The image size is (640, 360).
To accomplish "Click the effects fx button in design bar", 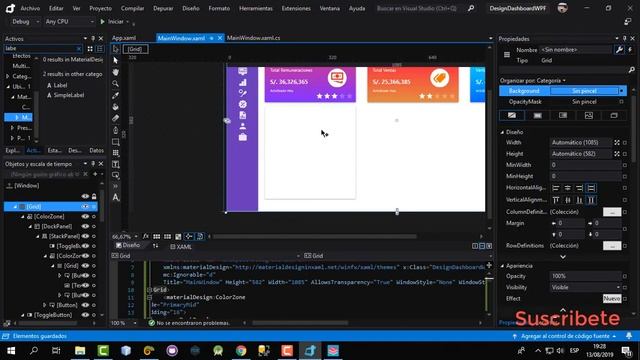I will (x=146, y=236).
